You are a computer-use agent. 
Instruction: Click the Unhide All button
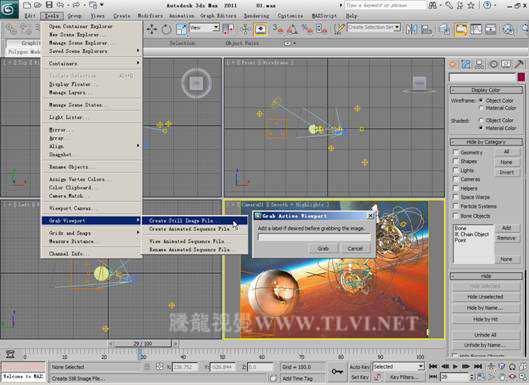(485, 335)
